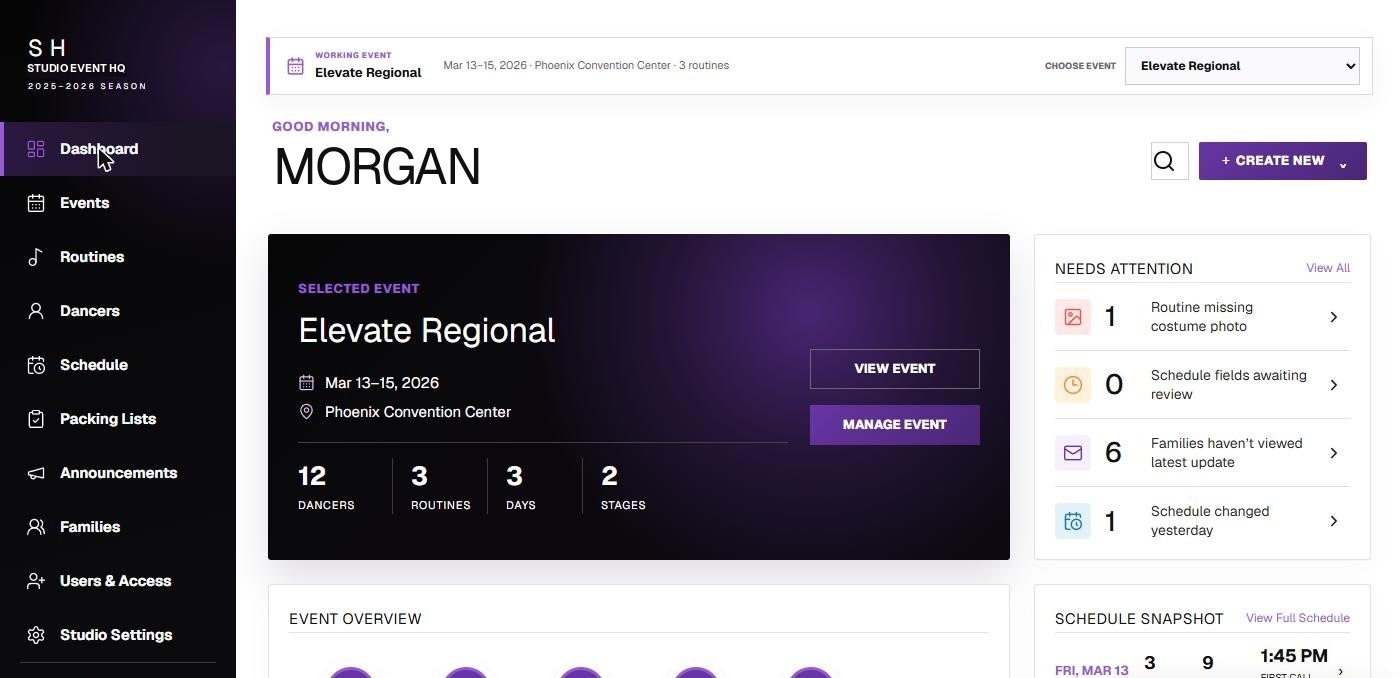1400x678 pixels.
Task: Open the Choose Event dropdown
Action: coord(1242,66)
